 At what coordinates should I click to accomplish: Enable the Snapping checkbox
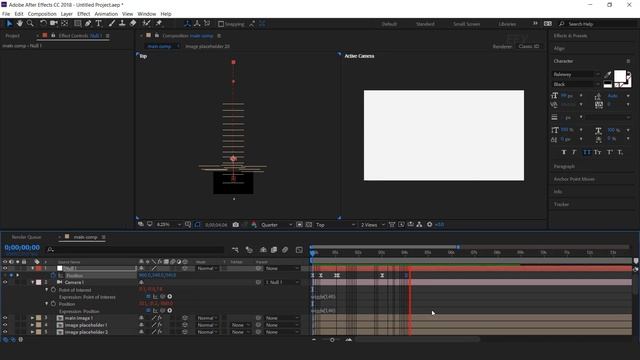[221, 24]
